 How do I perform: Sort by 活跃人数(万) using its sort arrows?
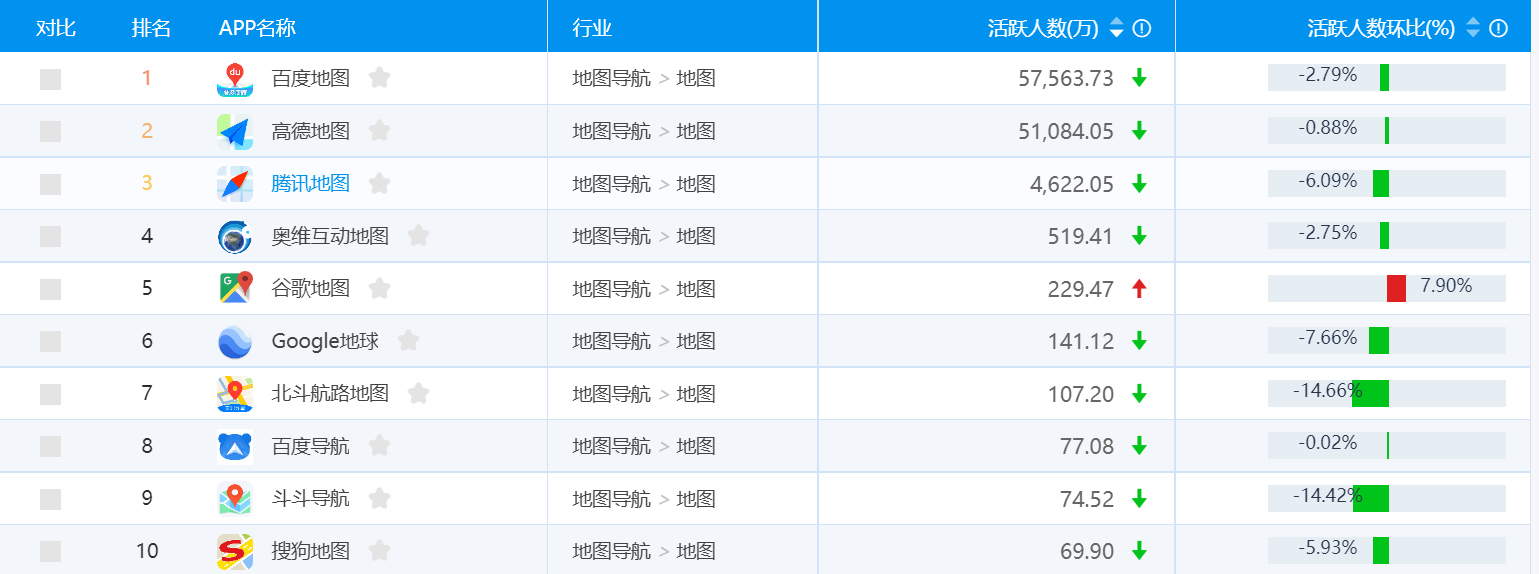[x=1117, y=28]
